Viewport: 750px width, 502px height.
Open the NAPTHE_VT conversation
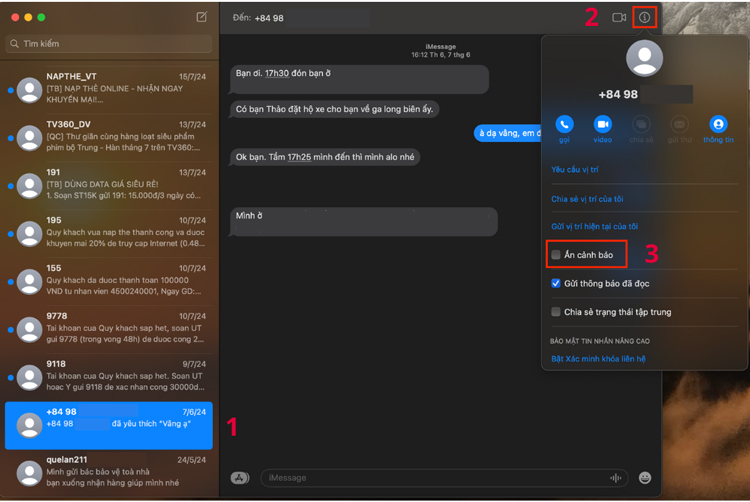pos(109,90)
